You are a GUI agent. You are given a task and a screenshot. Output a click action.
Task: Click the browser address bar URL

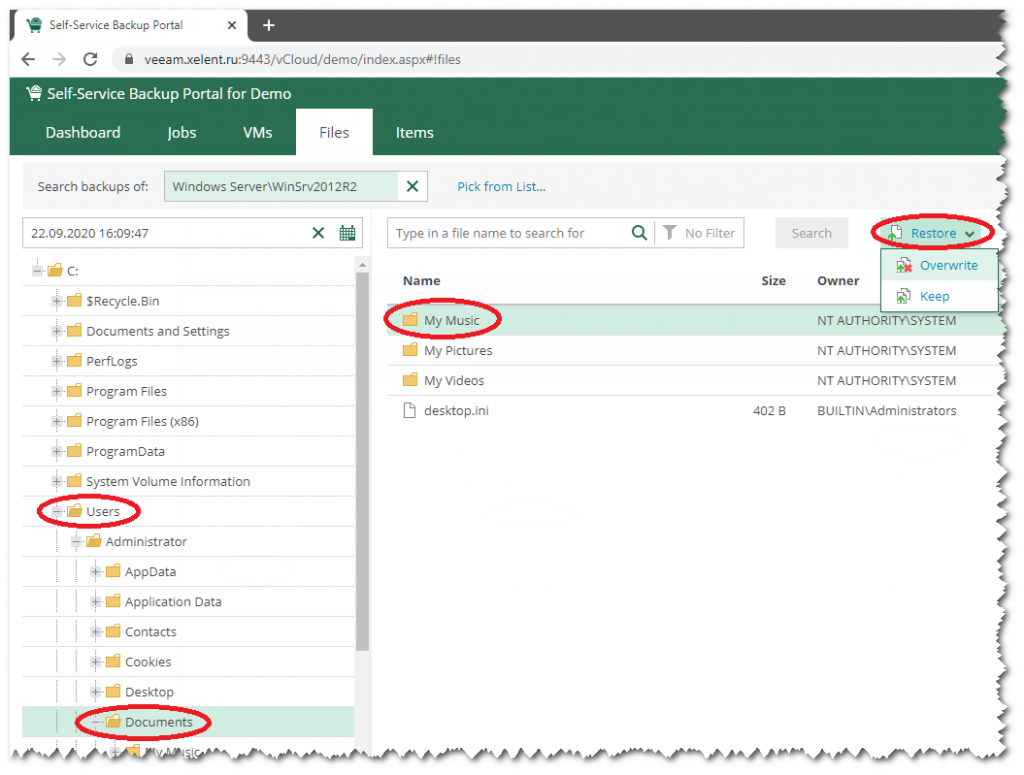(x=302, y=59)
